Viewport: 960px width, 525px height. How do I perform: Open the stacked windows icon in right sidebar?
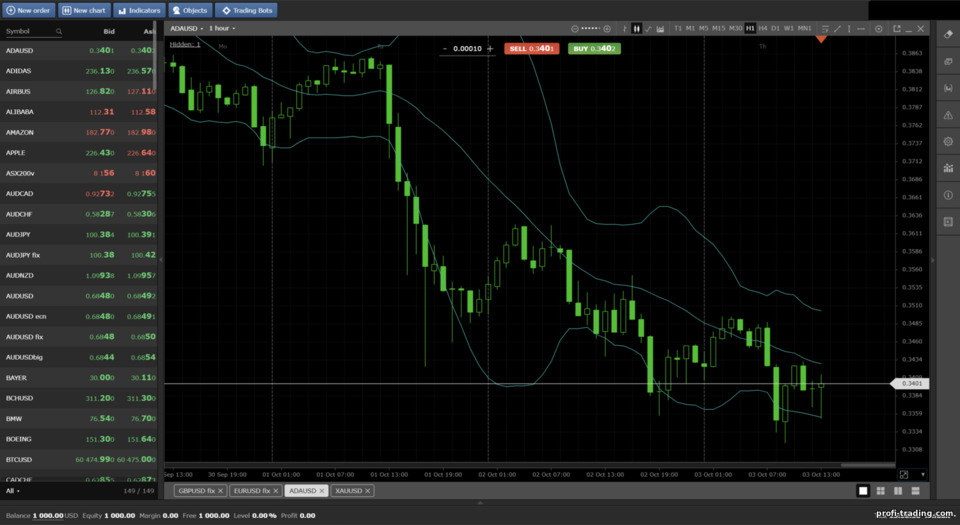point(948,62)
